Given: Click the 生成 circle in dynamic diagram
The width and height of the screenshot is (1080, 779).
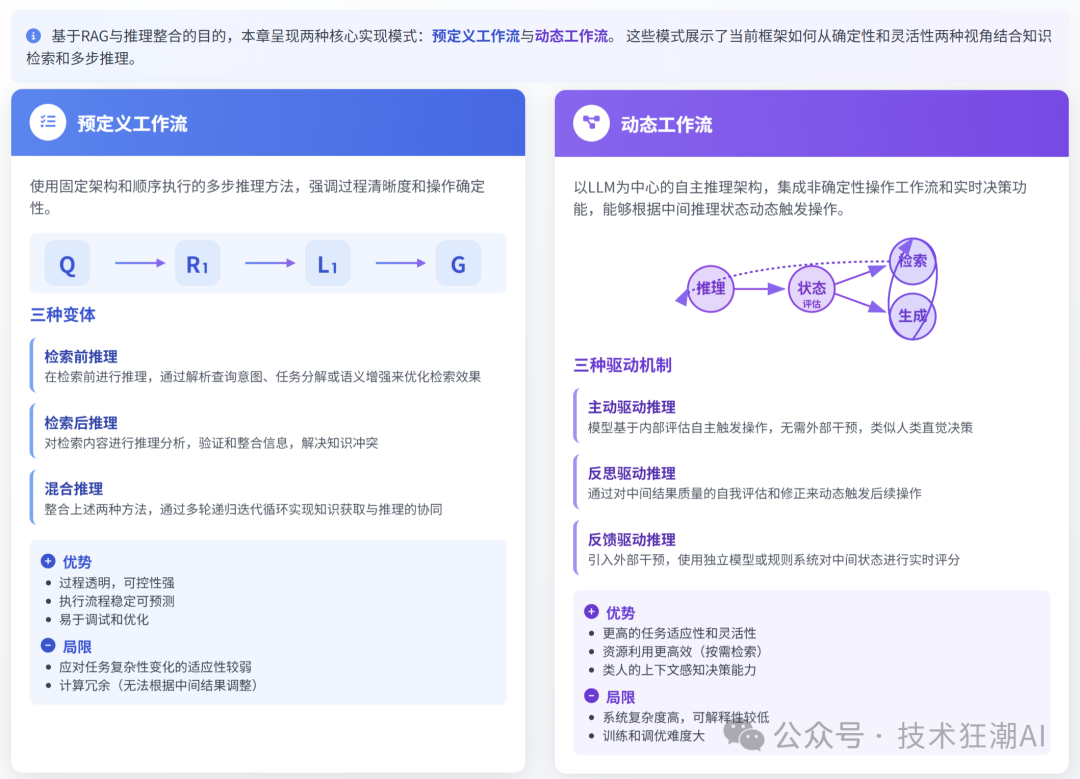Looking at the screenshot, I should 912,316.
